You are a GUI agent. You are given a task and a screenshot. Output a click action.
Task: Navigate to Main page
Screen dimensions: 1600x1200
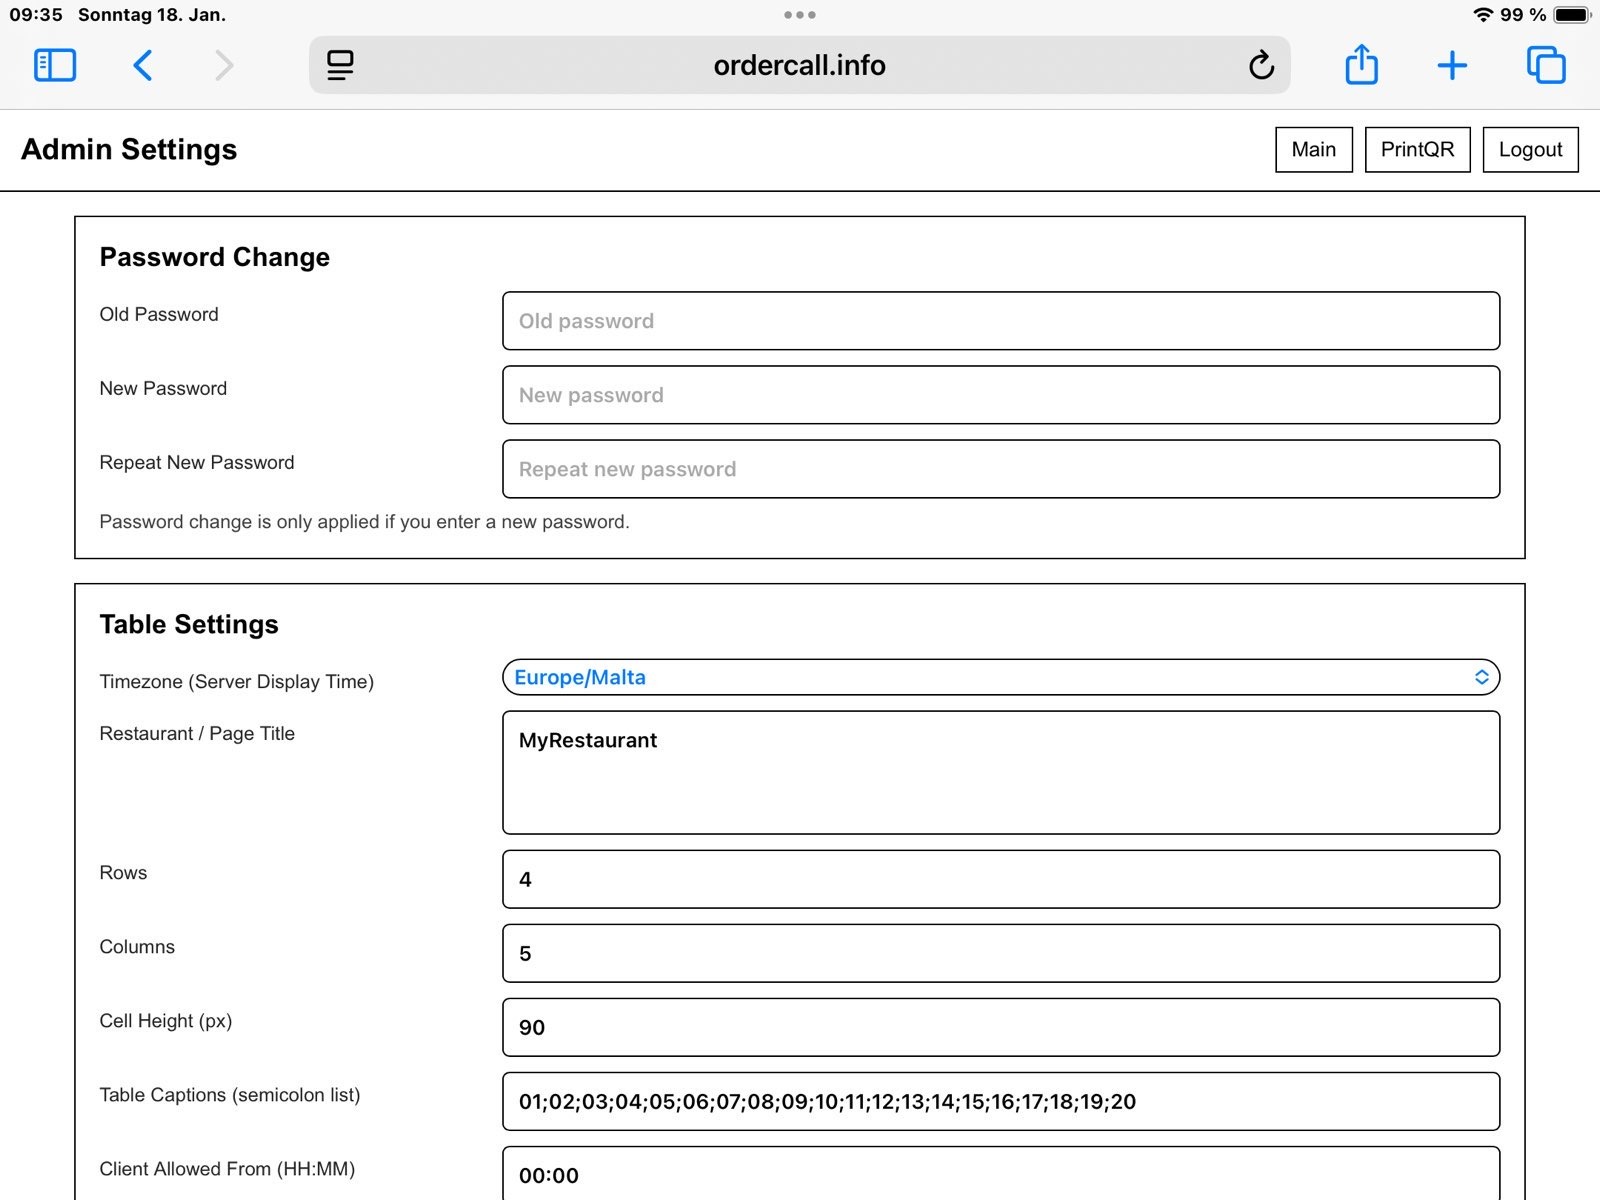pyautogui.click(x=1313, y=149)
